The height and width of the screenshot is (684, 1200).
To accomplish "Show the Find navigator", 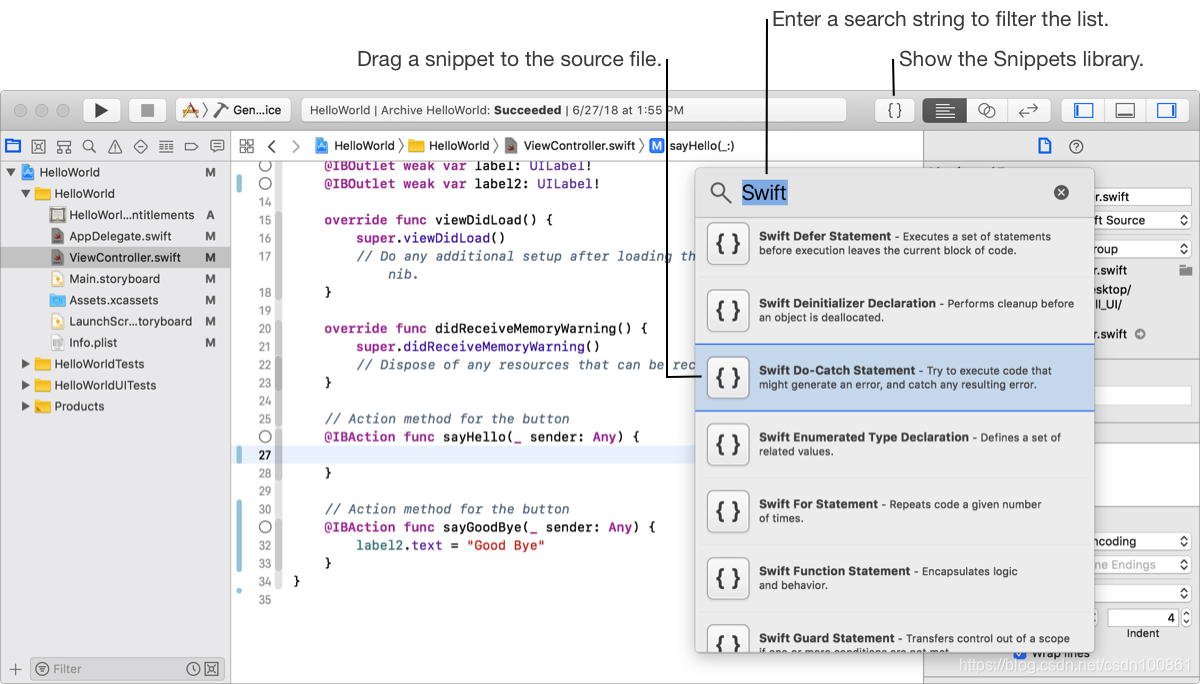I will click(89, 146).
